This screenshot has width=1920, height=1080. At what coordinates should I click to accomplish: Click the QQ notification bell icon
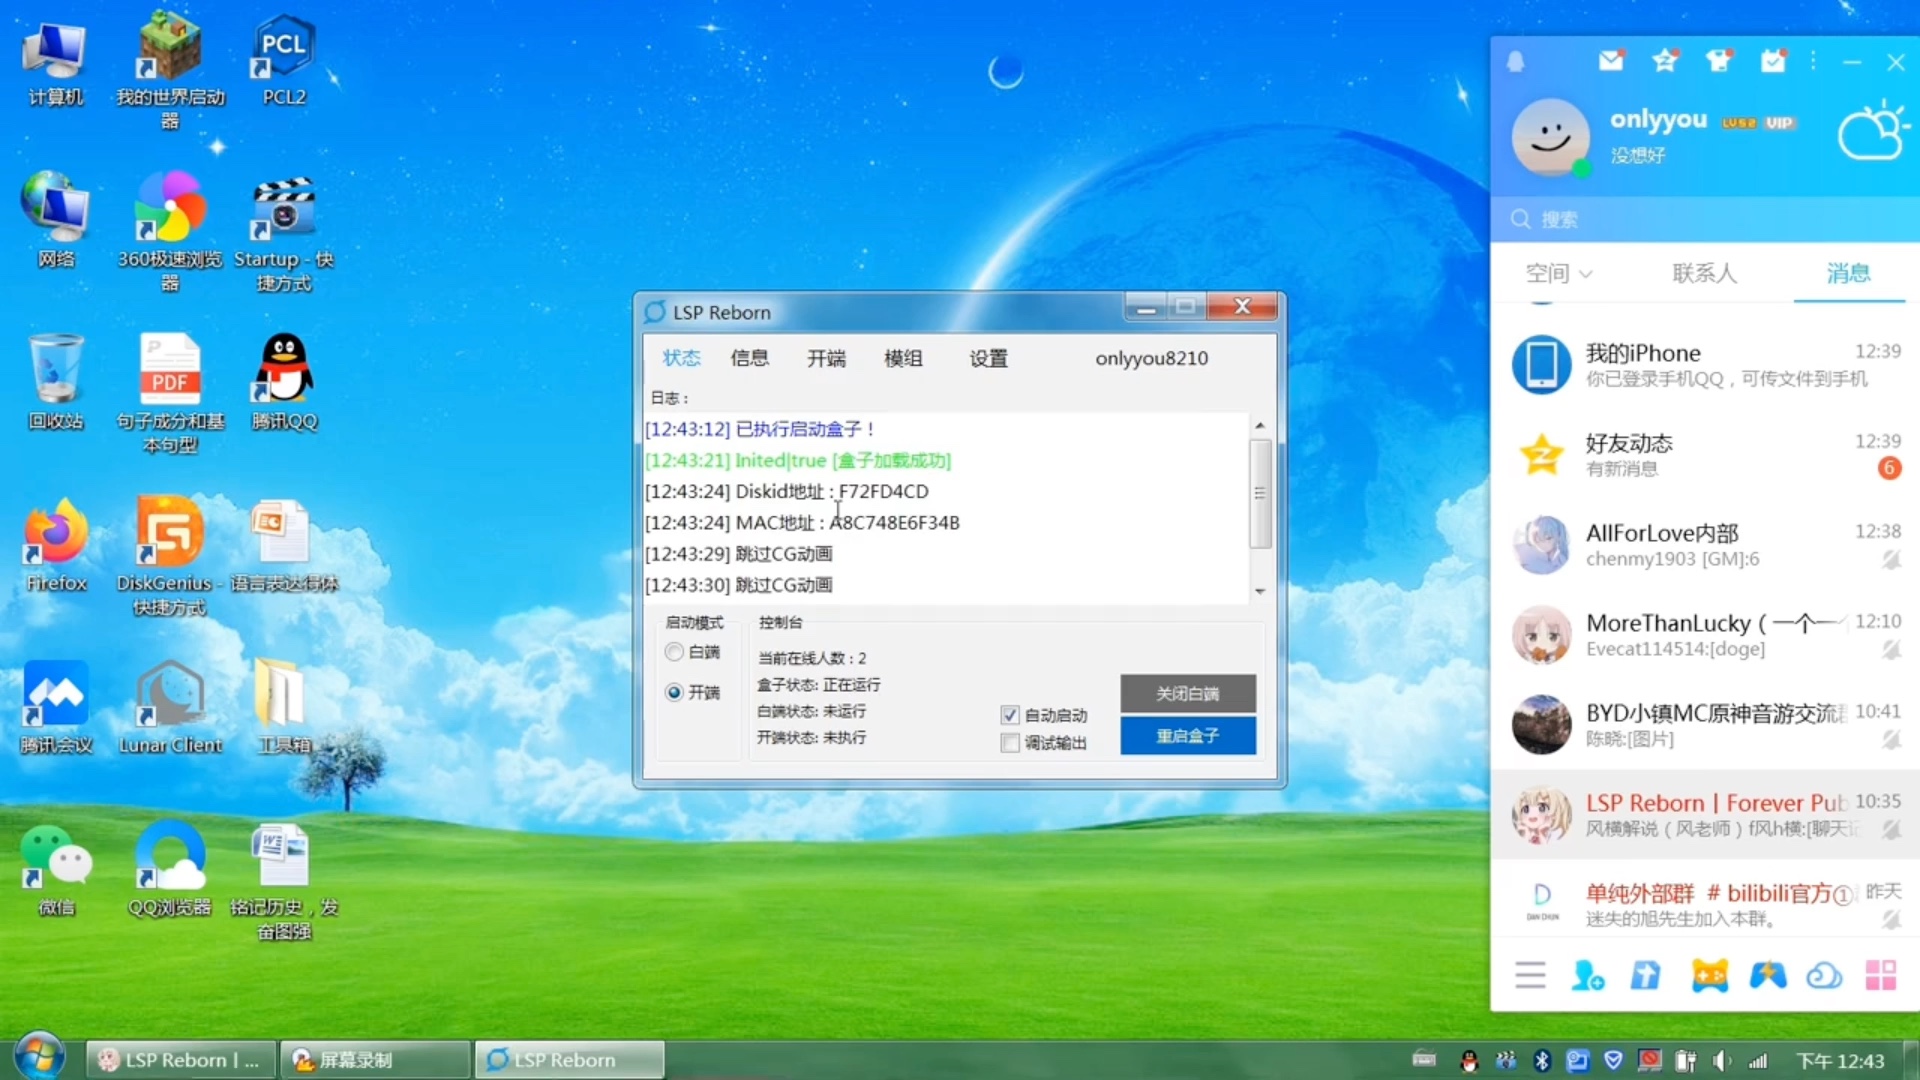pyautogui.click(x=1515, y=62)
